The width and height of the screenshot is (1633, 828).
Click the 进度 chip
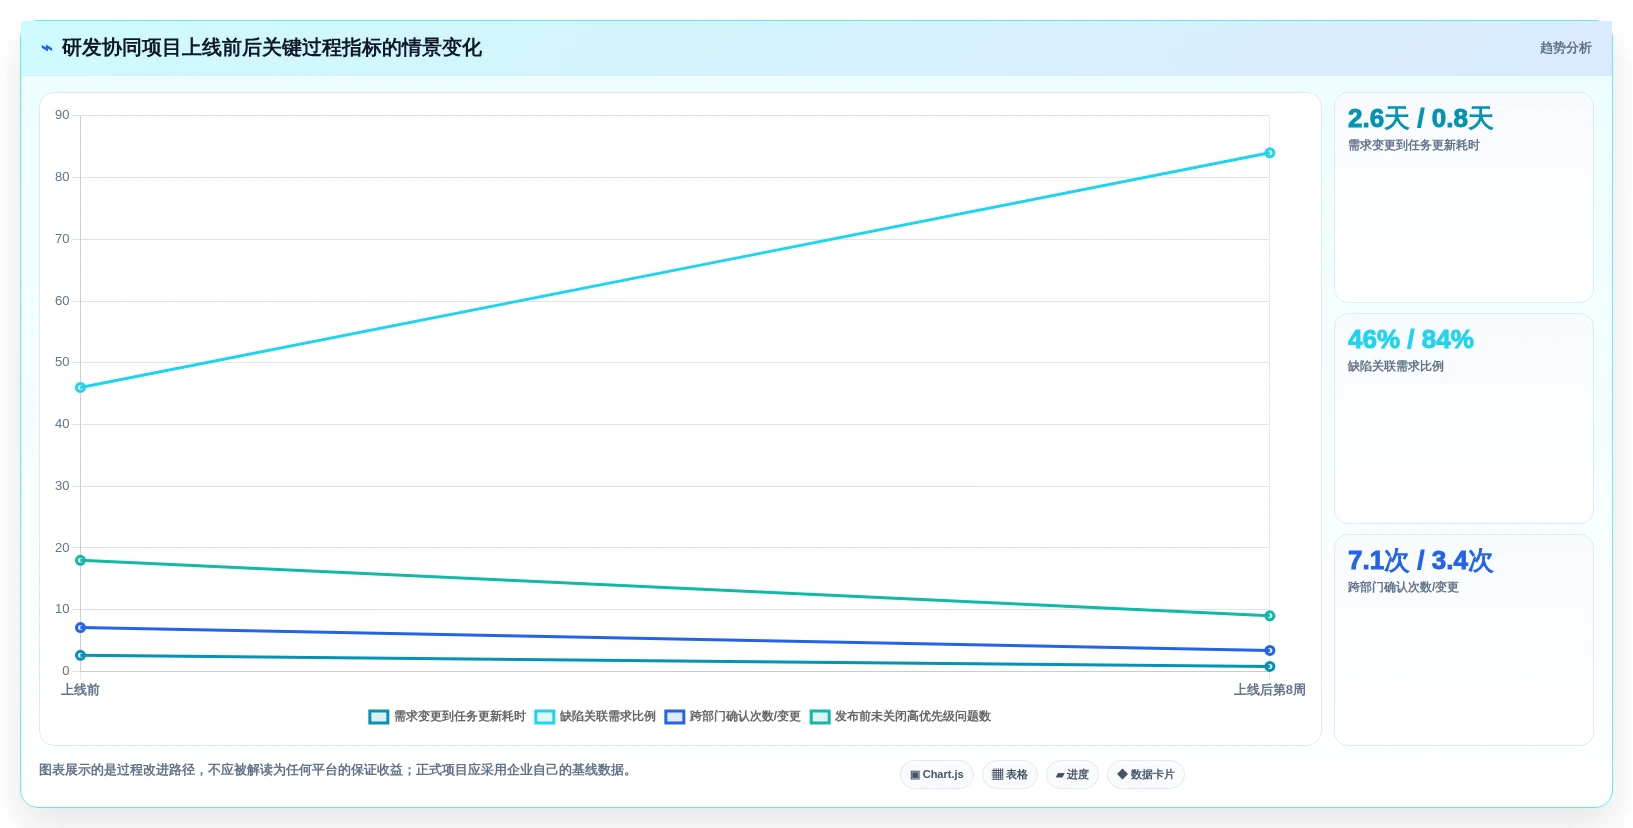click(x=1072, y=775)
